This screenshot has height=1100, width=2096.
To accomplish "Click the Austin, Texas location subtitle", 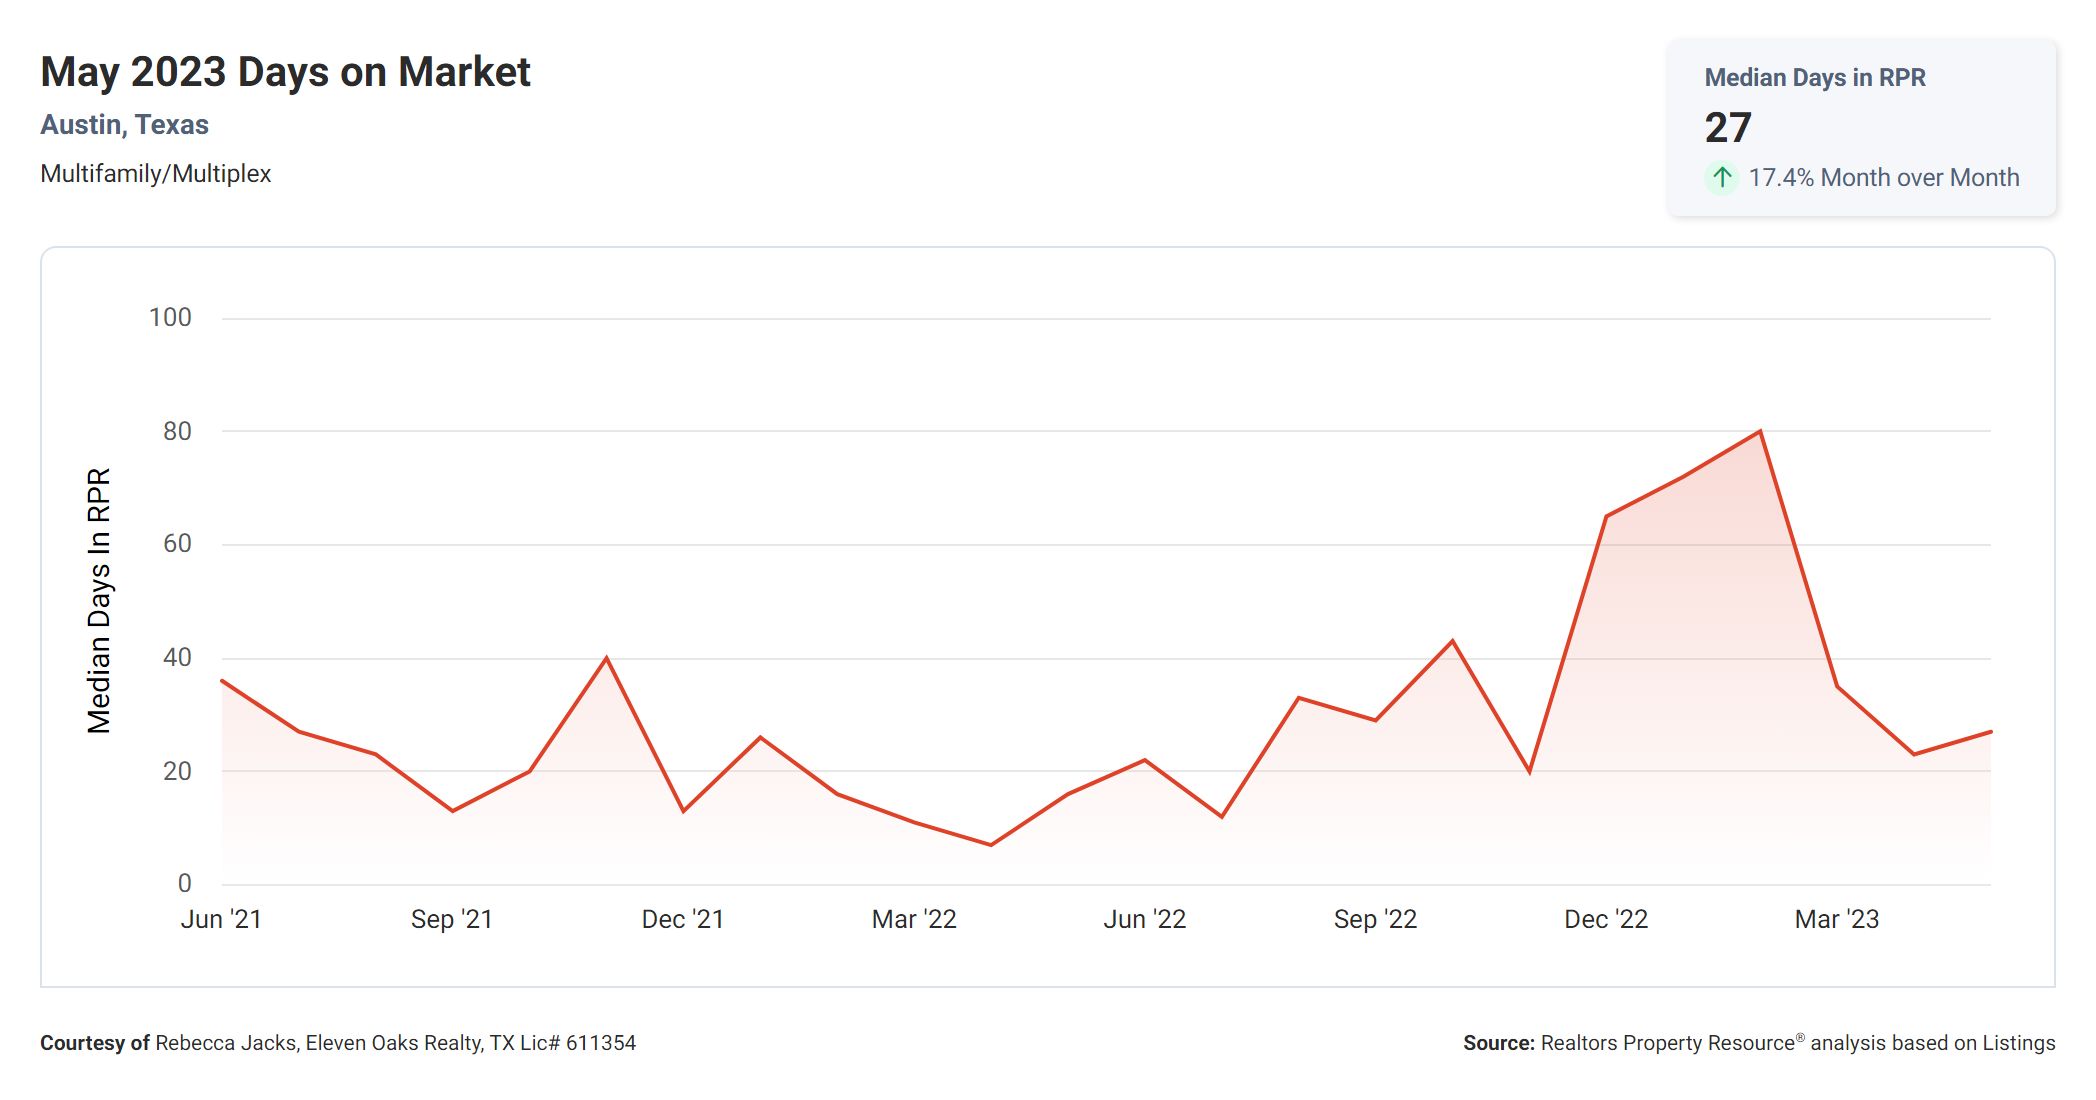I will [x=125, y=125].
